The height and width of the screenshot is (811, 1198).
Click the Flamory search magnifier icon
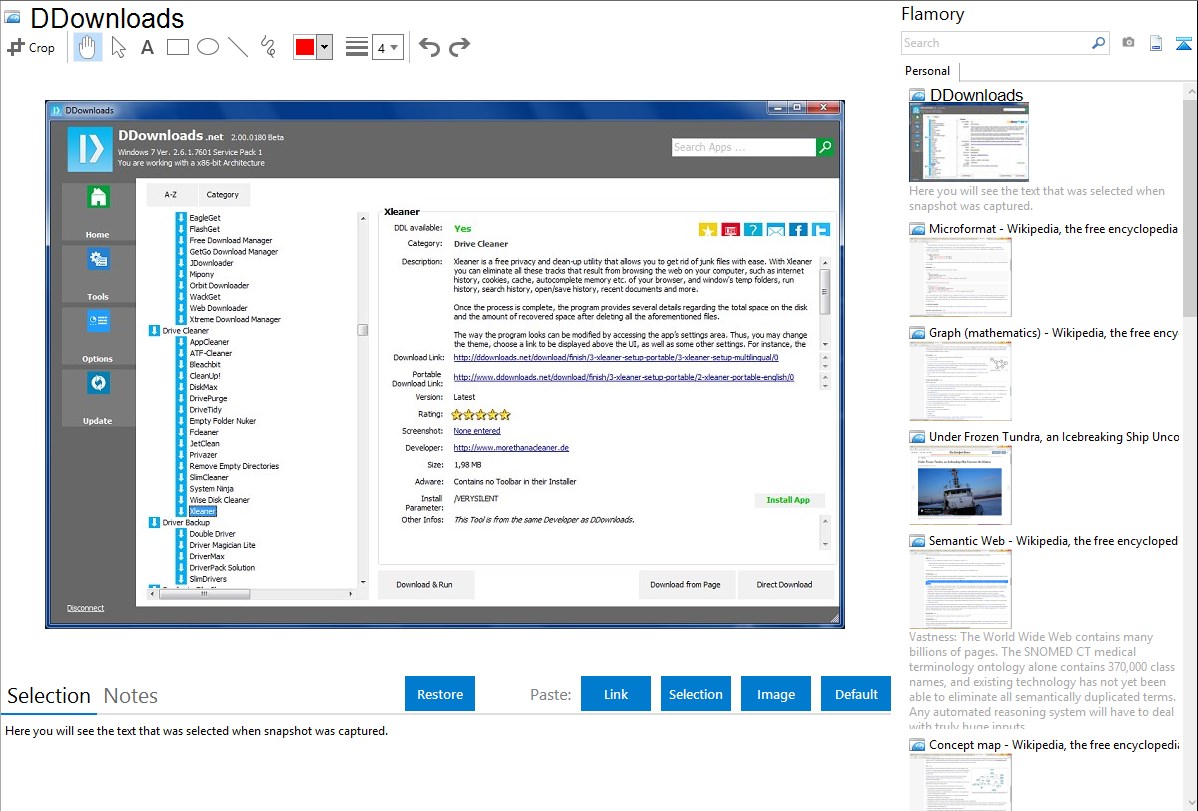[x=1099, y=43]
